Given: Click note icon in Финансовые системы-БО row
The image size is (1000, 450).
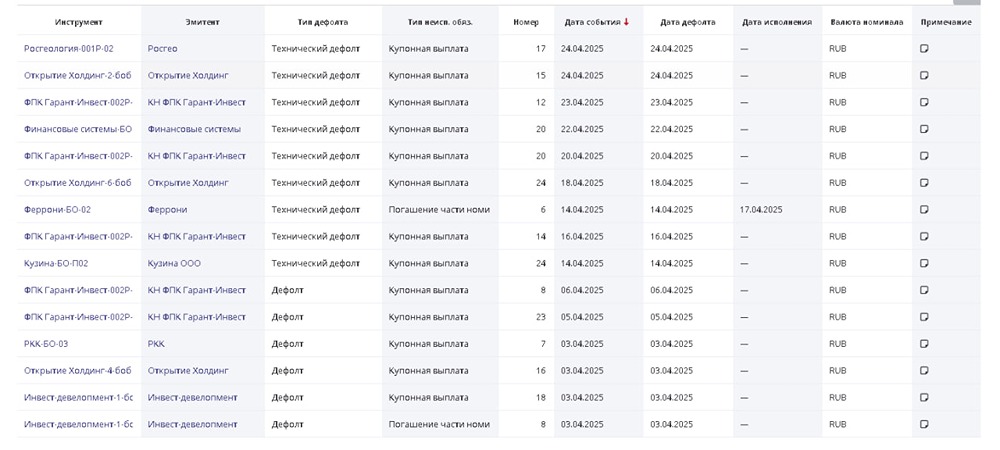Looking at the screenshot, I should pos(924,129).
